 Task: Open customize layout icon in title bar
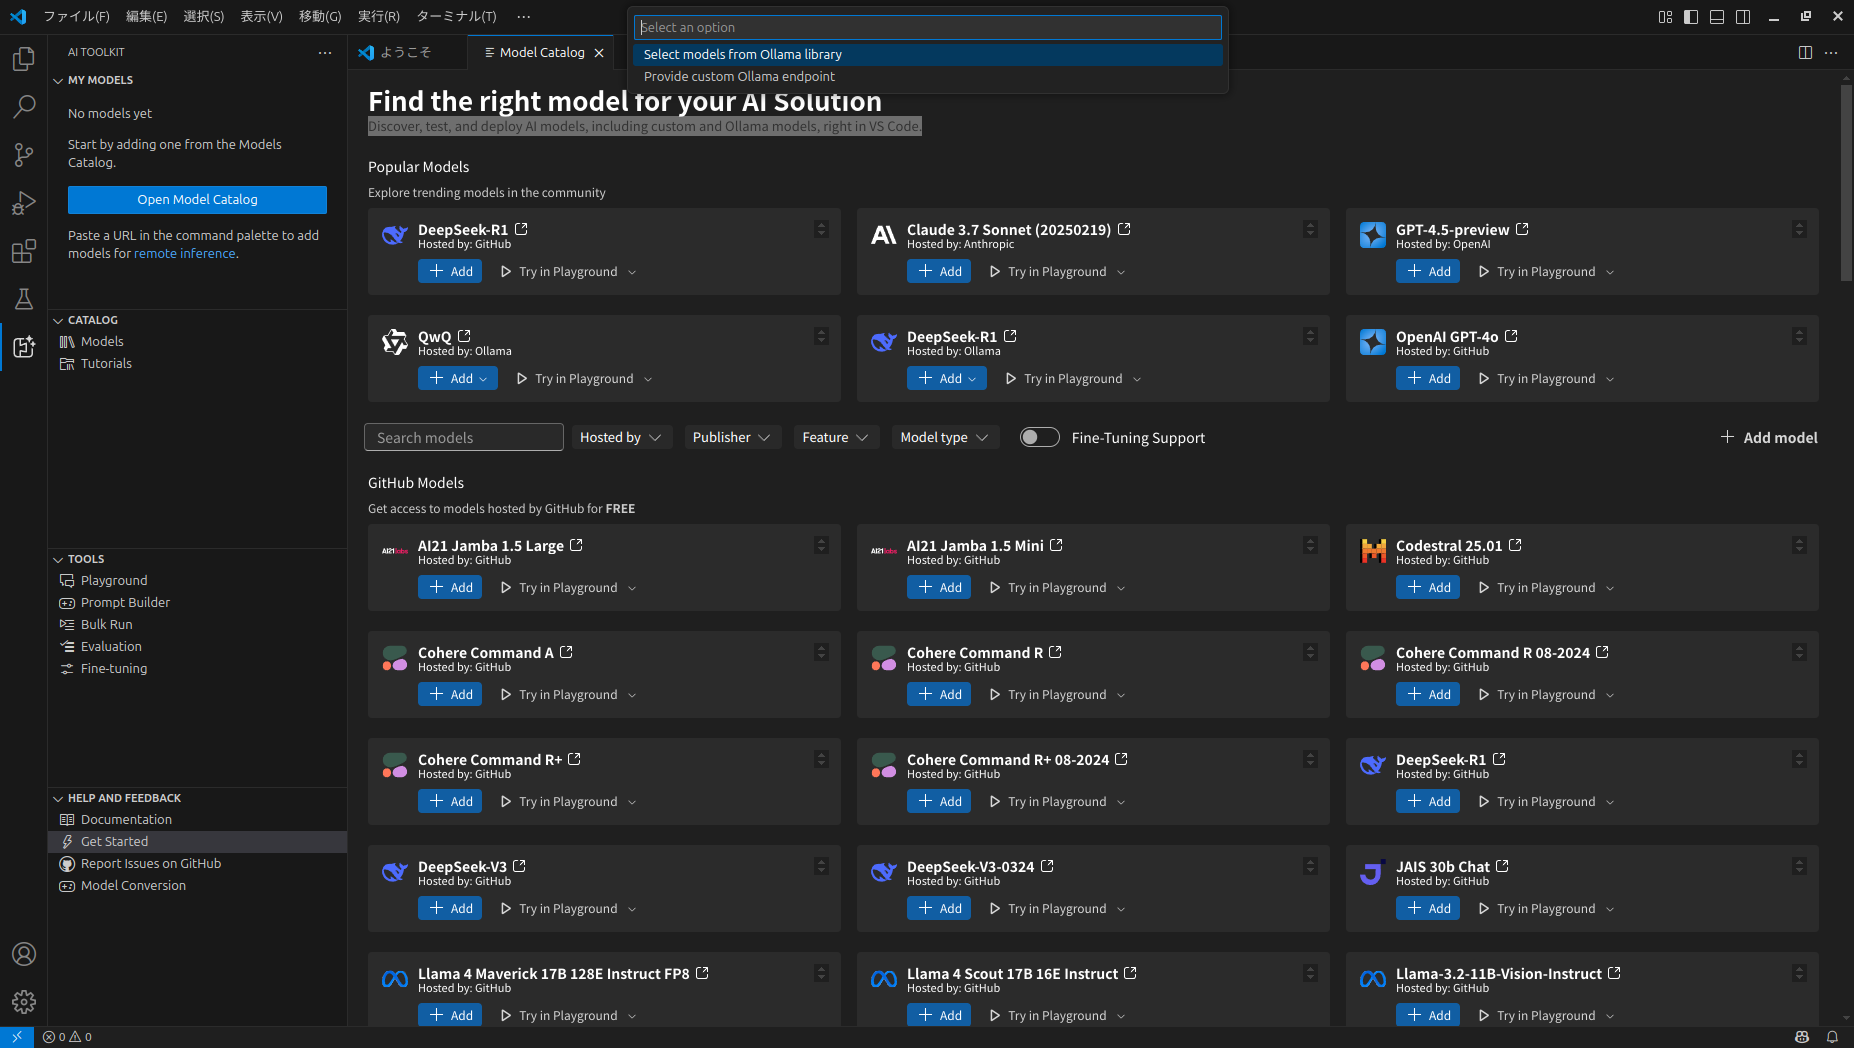click(1665, 17)
